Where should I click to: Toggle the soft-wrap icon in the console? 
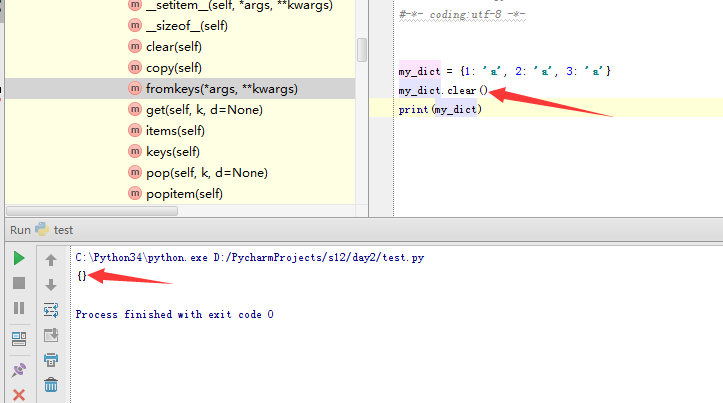[51, 310]
